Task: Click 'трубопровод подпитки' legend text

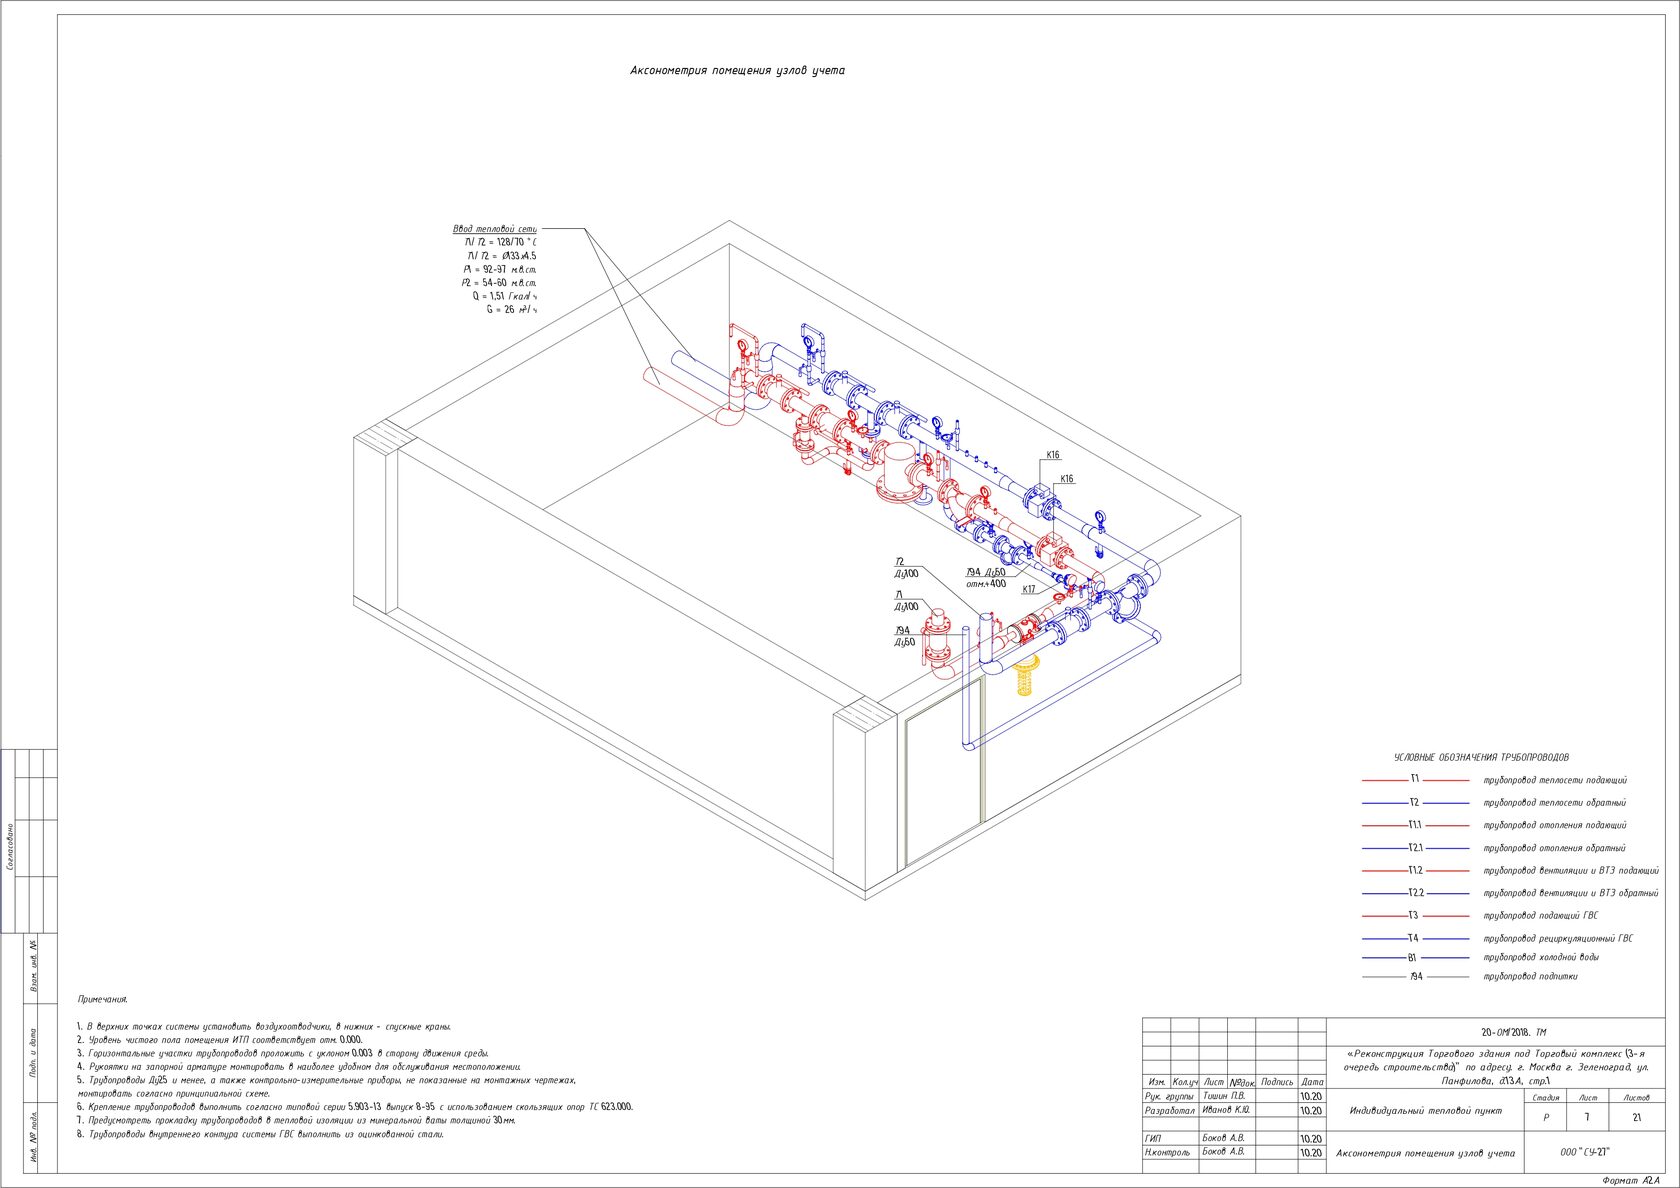Action: tap(1531, 977)
